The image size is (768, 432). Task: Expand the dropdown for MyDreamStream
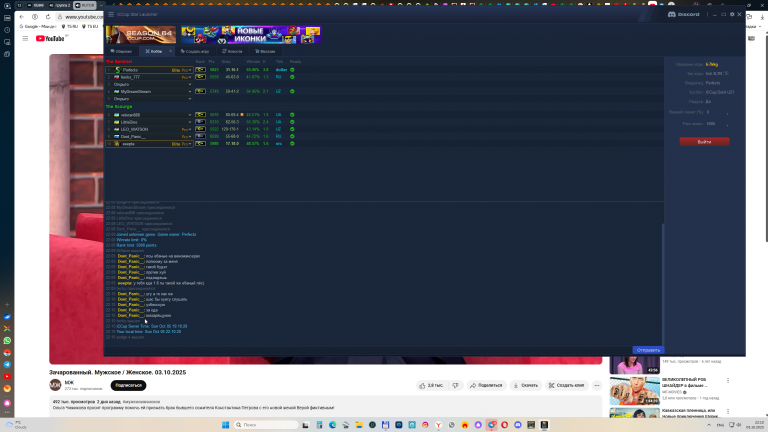click(x=190, y=92)
